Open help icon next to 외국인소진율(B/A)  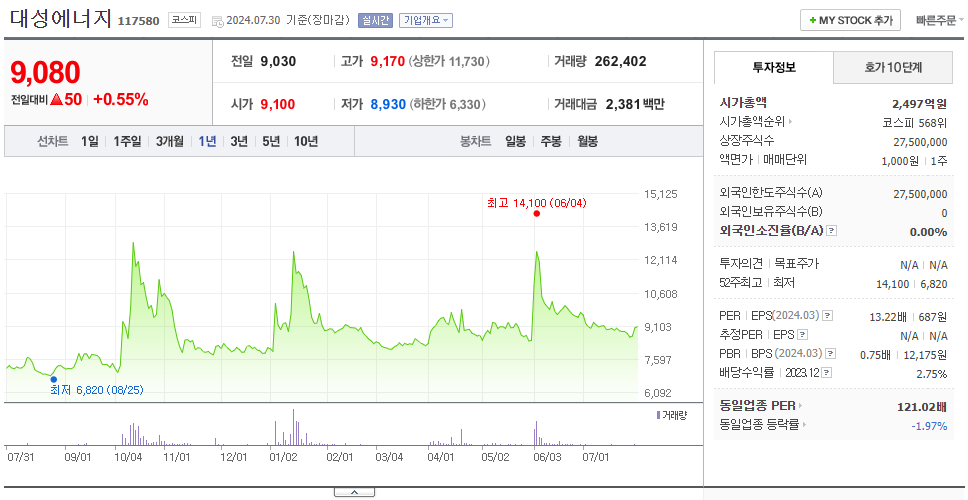[832, 230]
